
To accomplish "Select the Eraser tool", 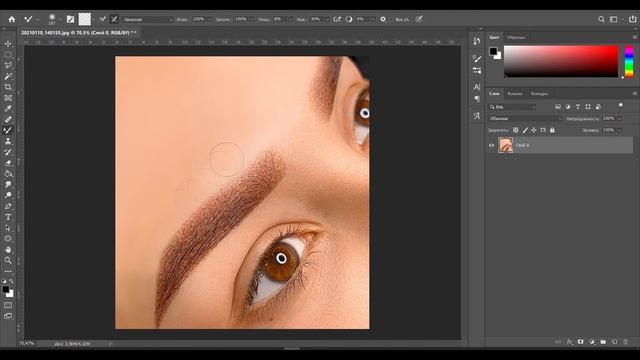I will 8,163.
